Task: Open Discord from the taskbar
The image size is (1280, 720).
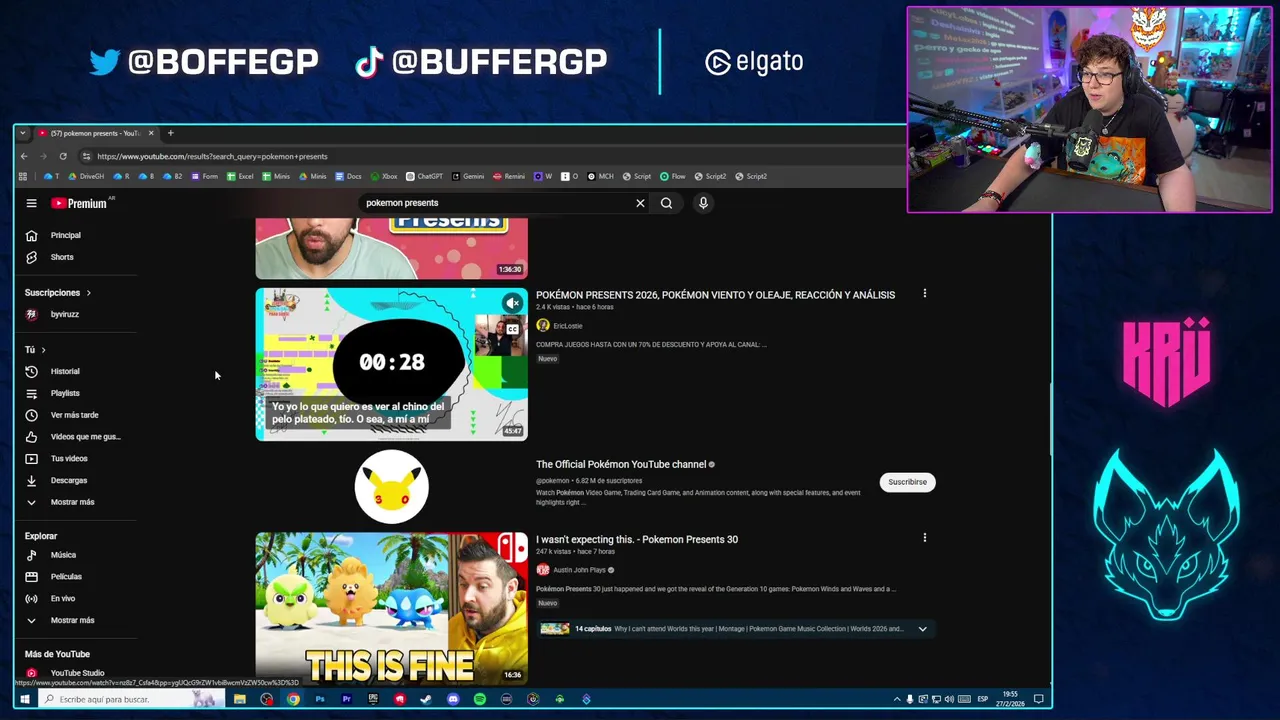Action: [453, 699]
